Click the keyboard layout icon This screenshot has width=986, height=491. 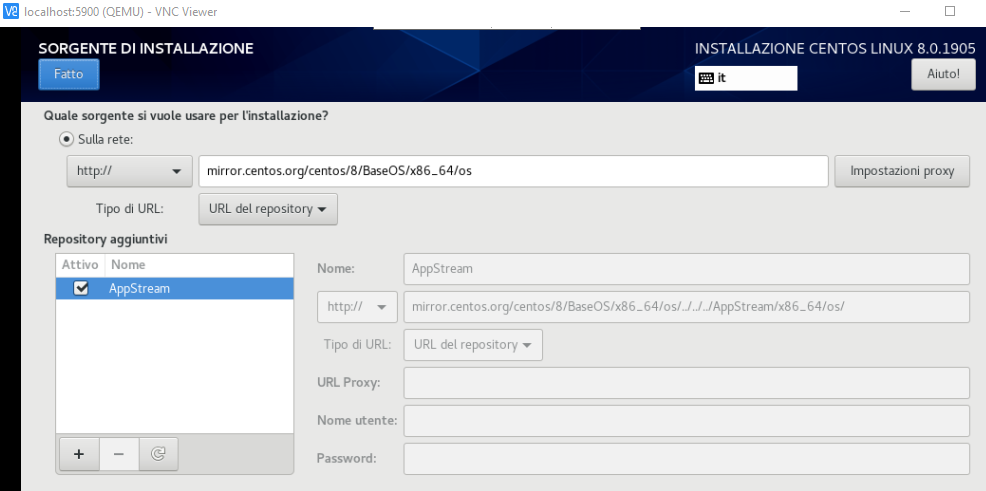tap(706, 78)
